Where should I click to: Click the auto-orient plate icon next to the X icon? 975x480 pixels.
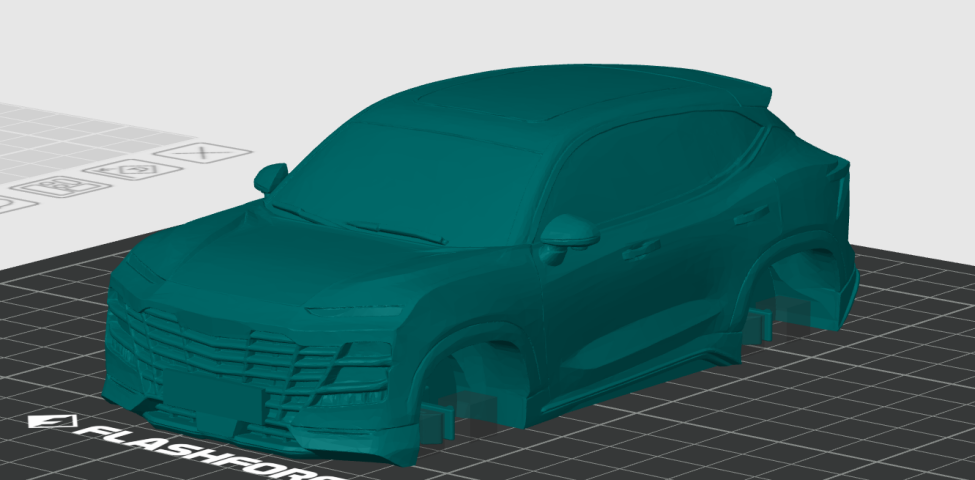[133, 169]
